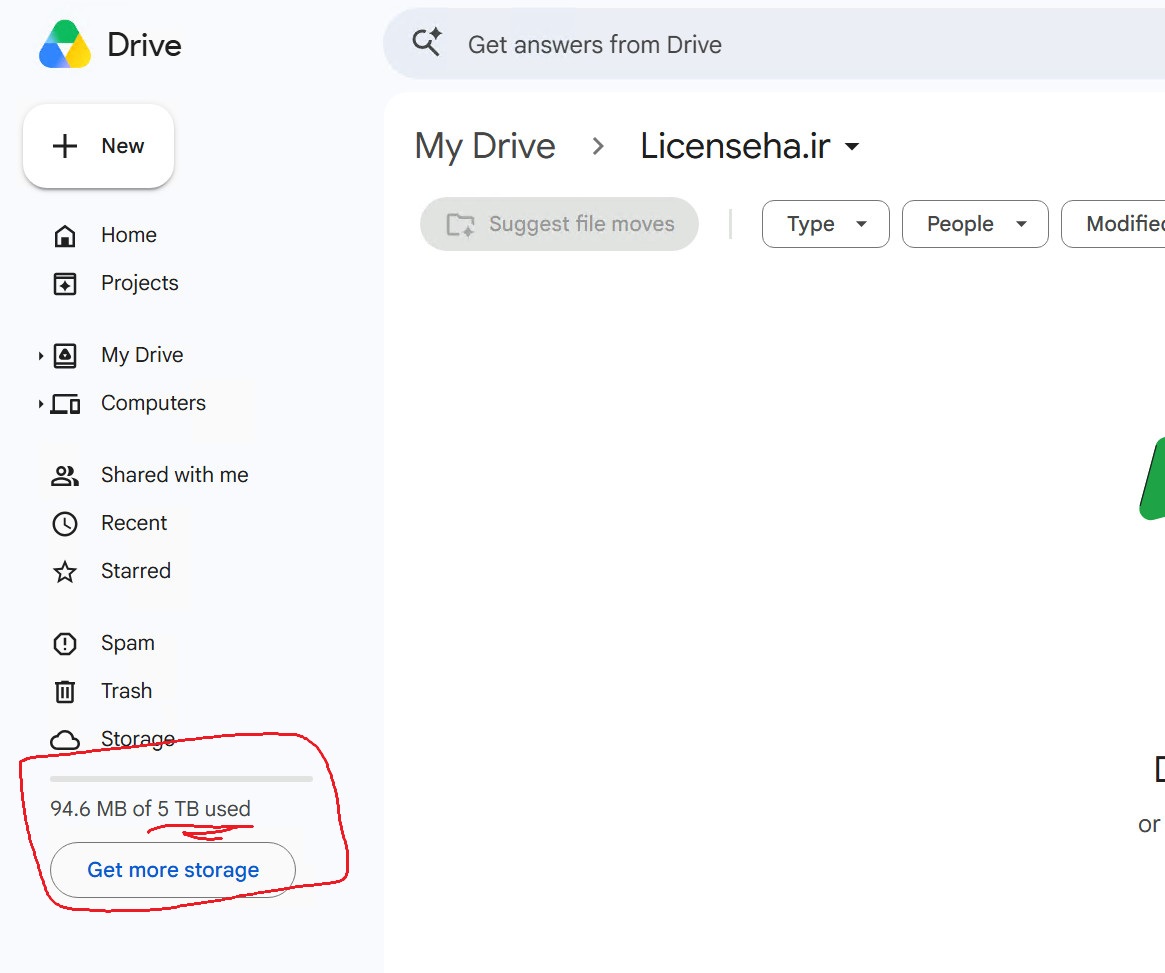Select Computers in the sidebar
Viewport: 1165px width, 973px height.
(x=153, y=403)
